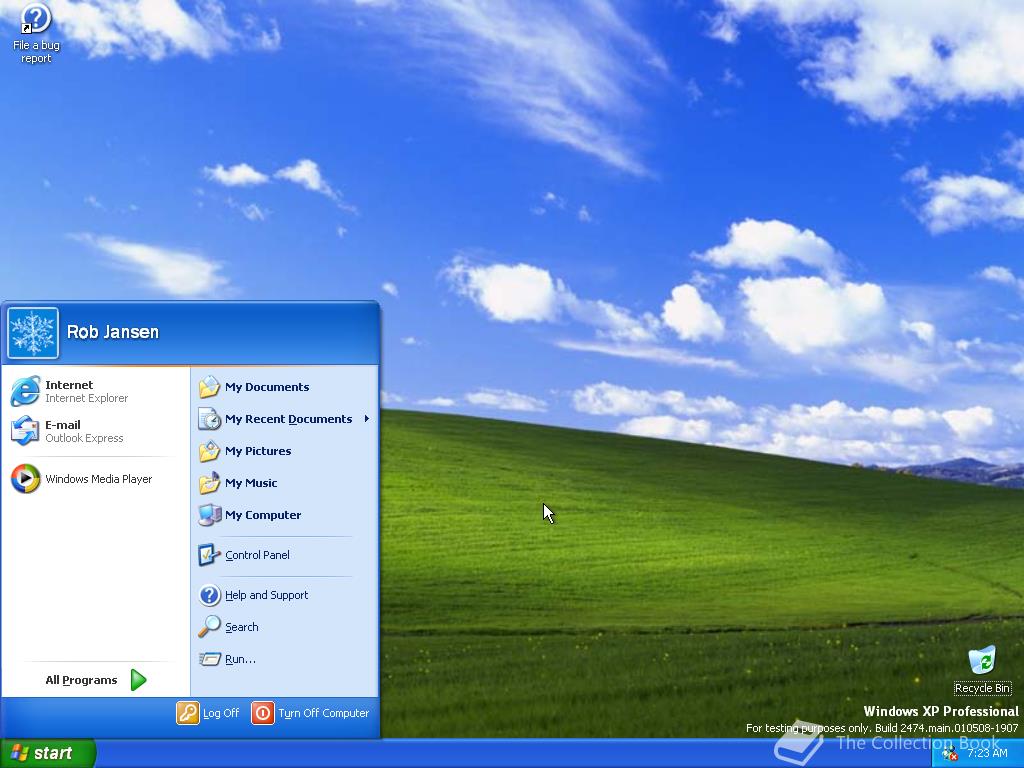Viewport: 1024px width, 768px height.
Task: Click the red Turn Off Computer icon
Action: click(263, 713)
